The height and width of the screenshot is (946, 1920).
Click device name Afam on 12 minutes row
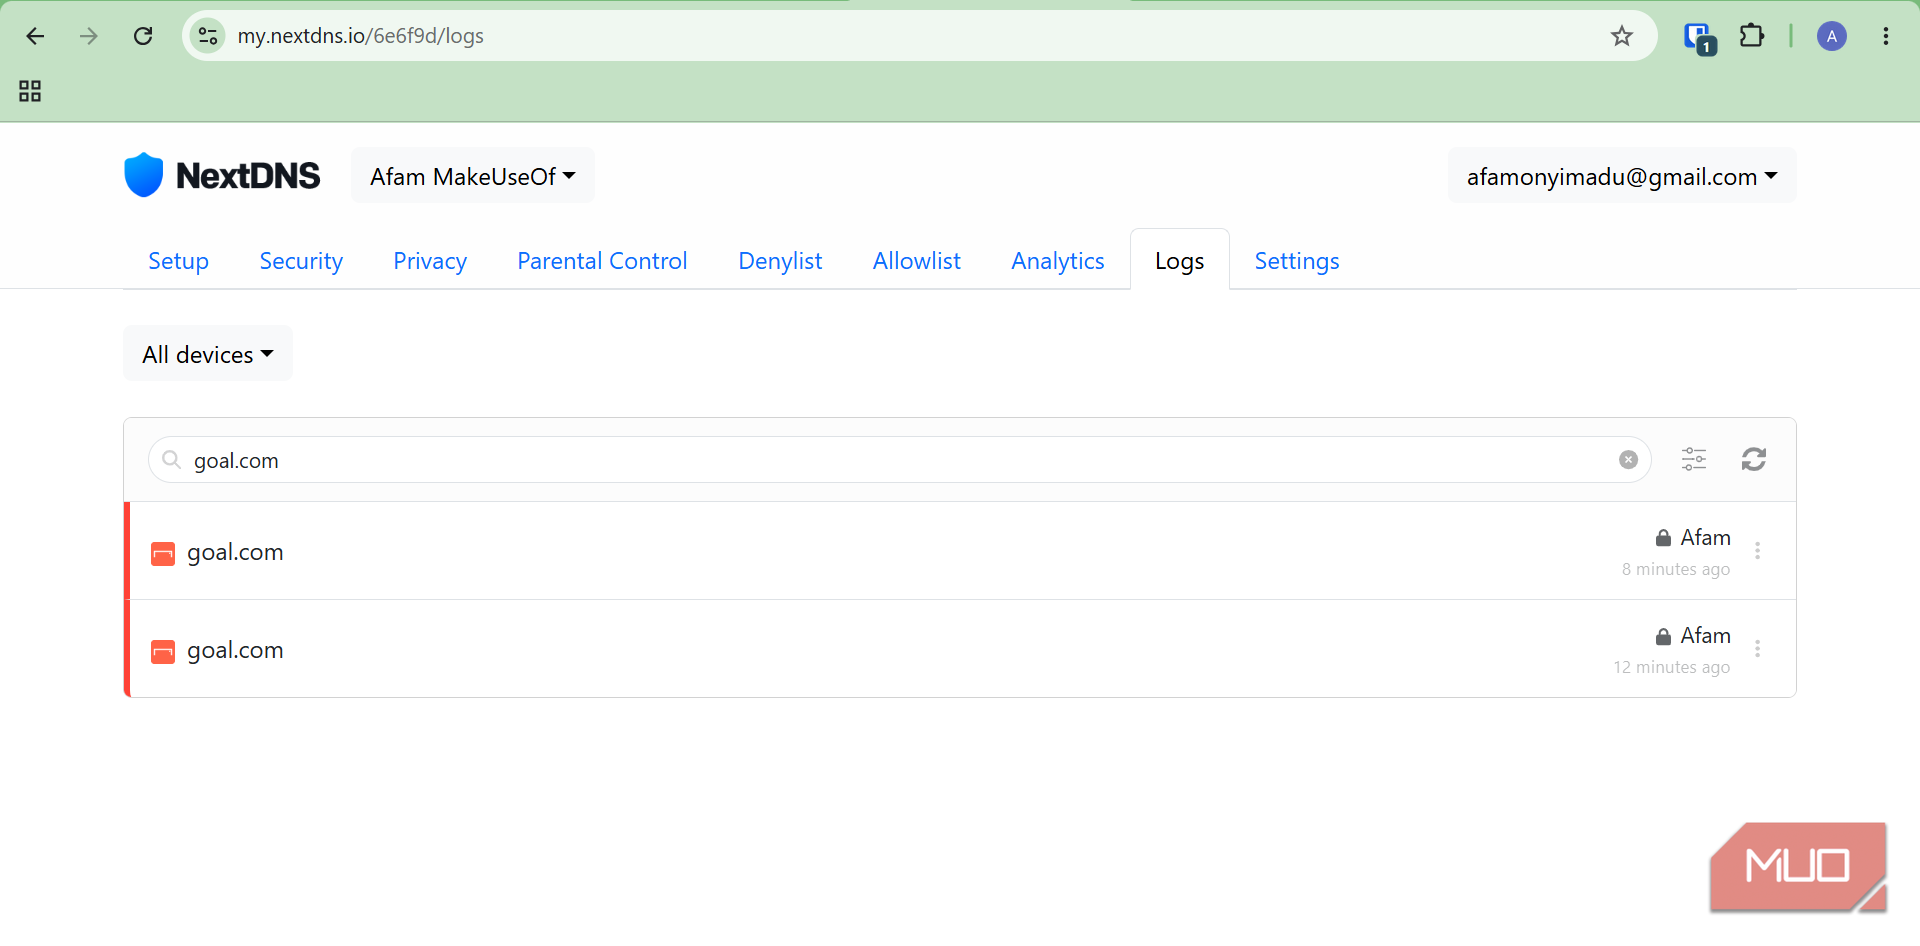(1705, 636)
